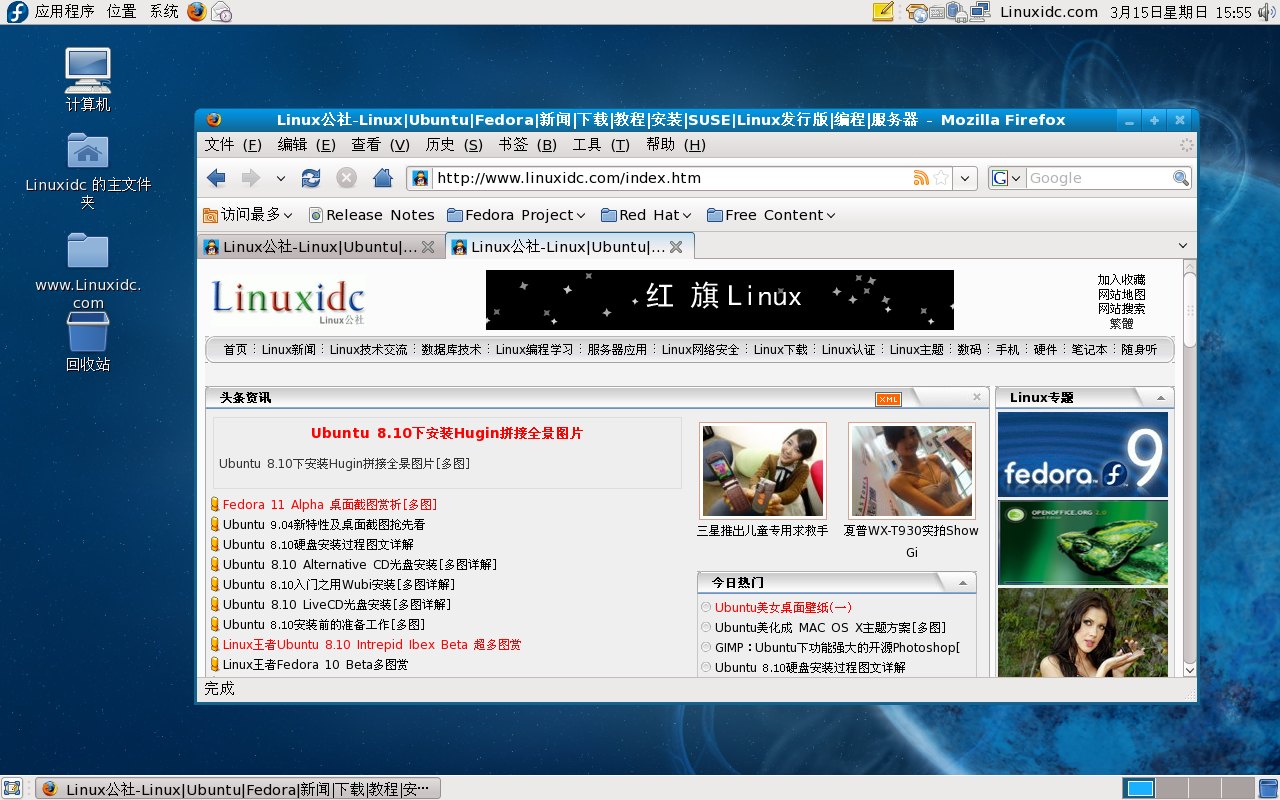
Task: Open the Google search engine dropdown
Action: [x=1006, y=177]
